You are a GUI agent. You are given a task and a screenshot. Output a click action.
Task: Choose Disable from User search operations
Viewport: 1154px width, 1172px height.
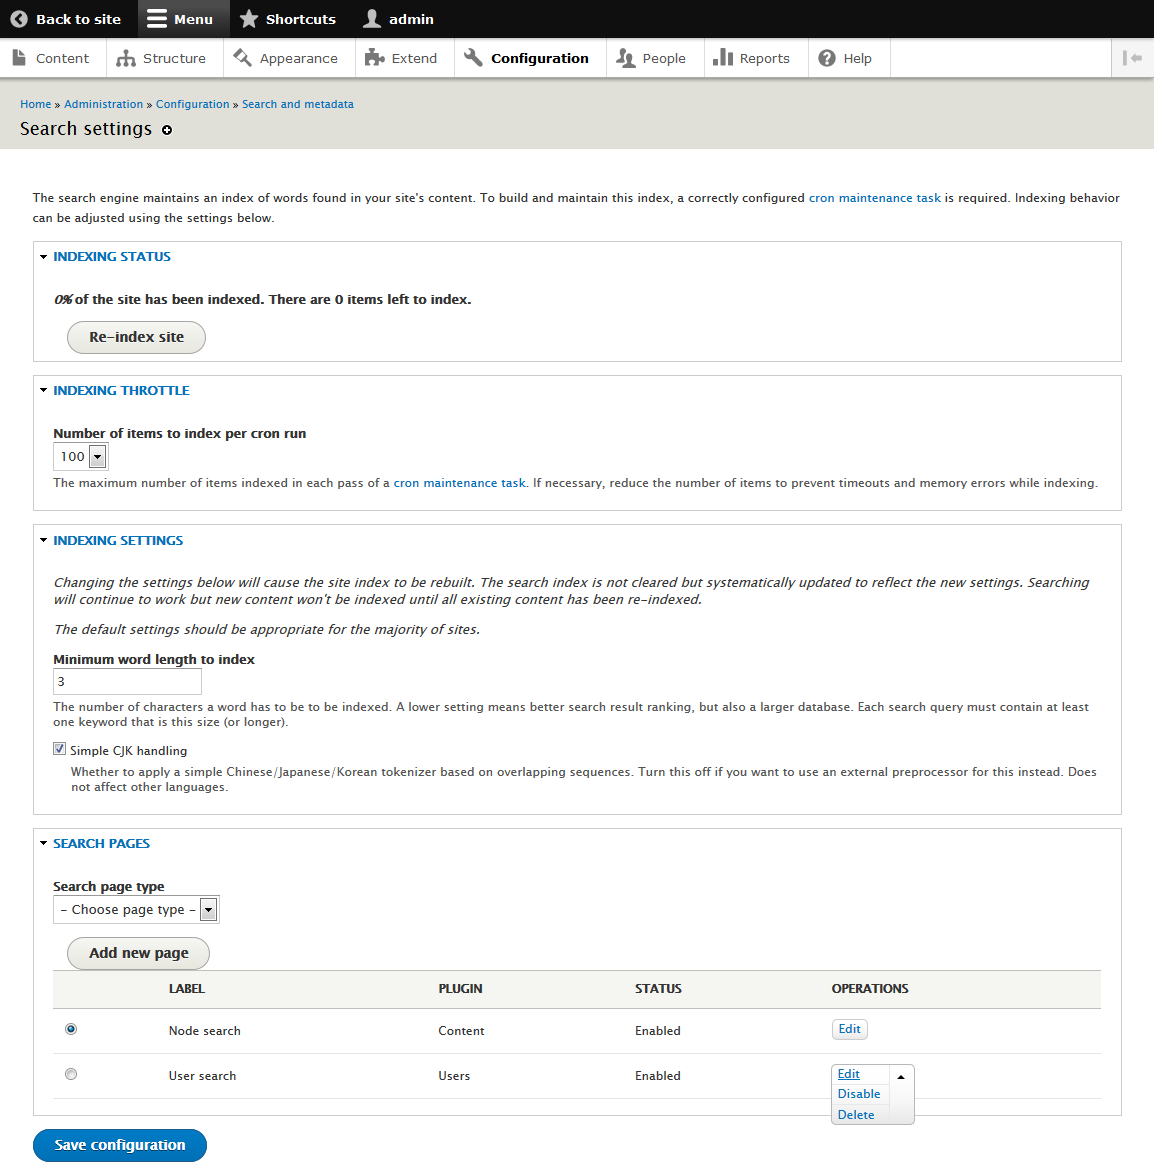point(859,1094)
